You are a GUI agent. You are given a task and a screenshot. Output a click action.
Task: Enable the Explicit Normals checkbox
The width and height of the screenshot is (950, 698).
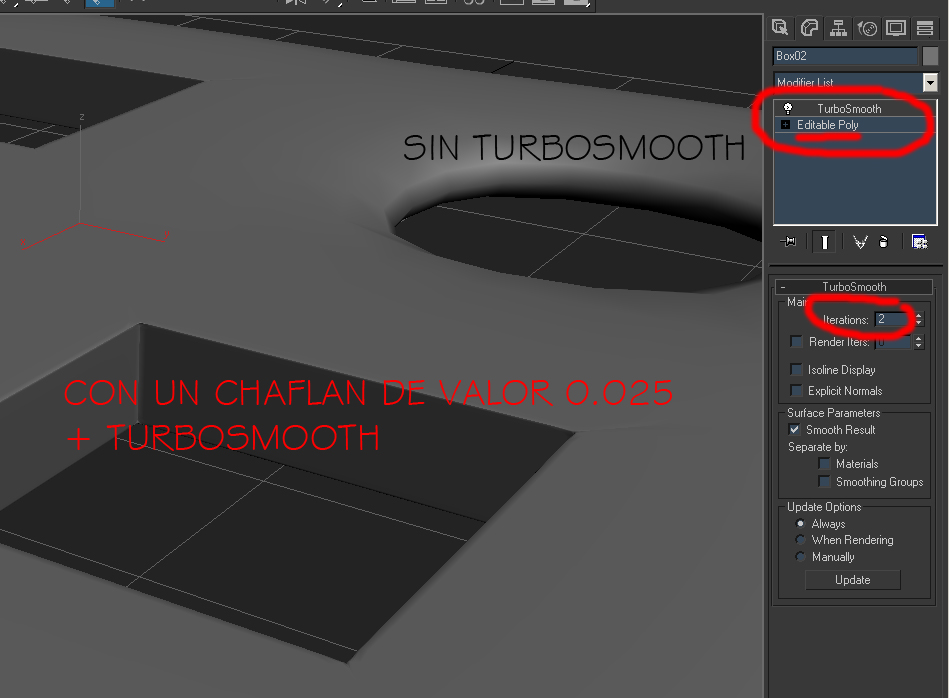797,390
